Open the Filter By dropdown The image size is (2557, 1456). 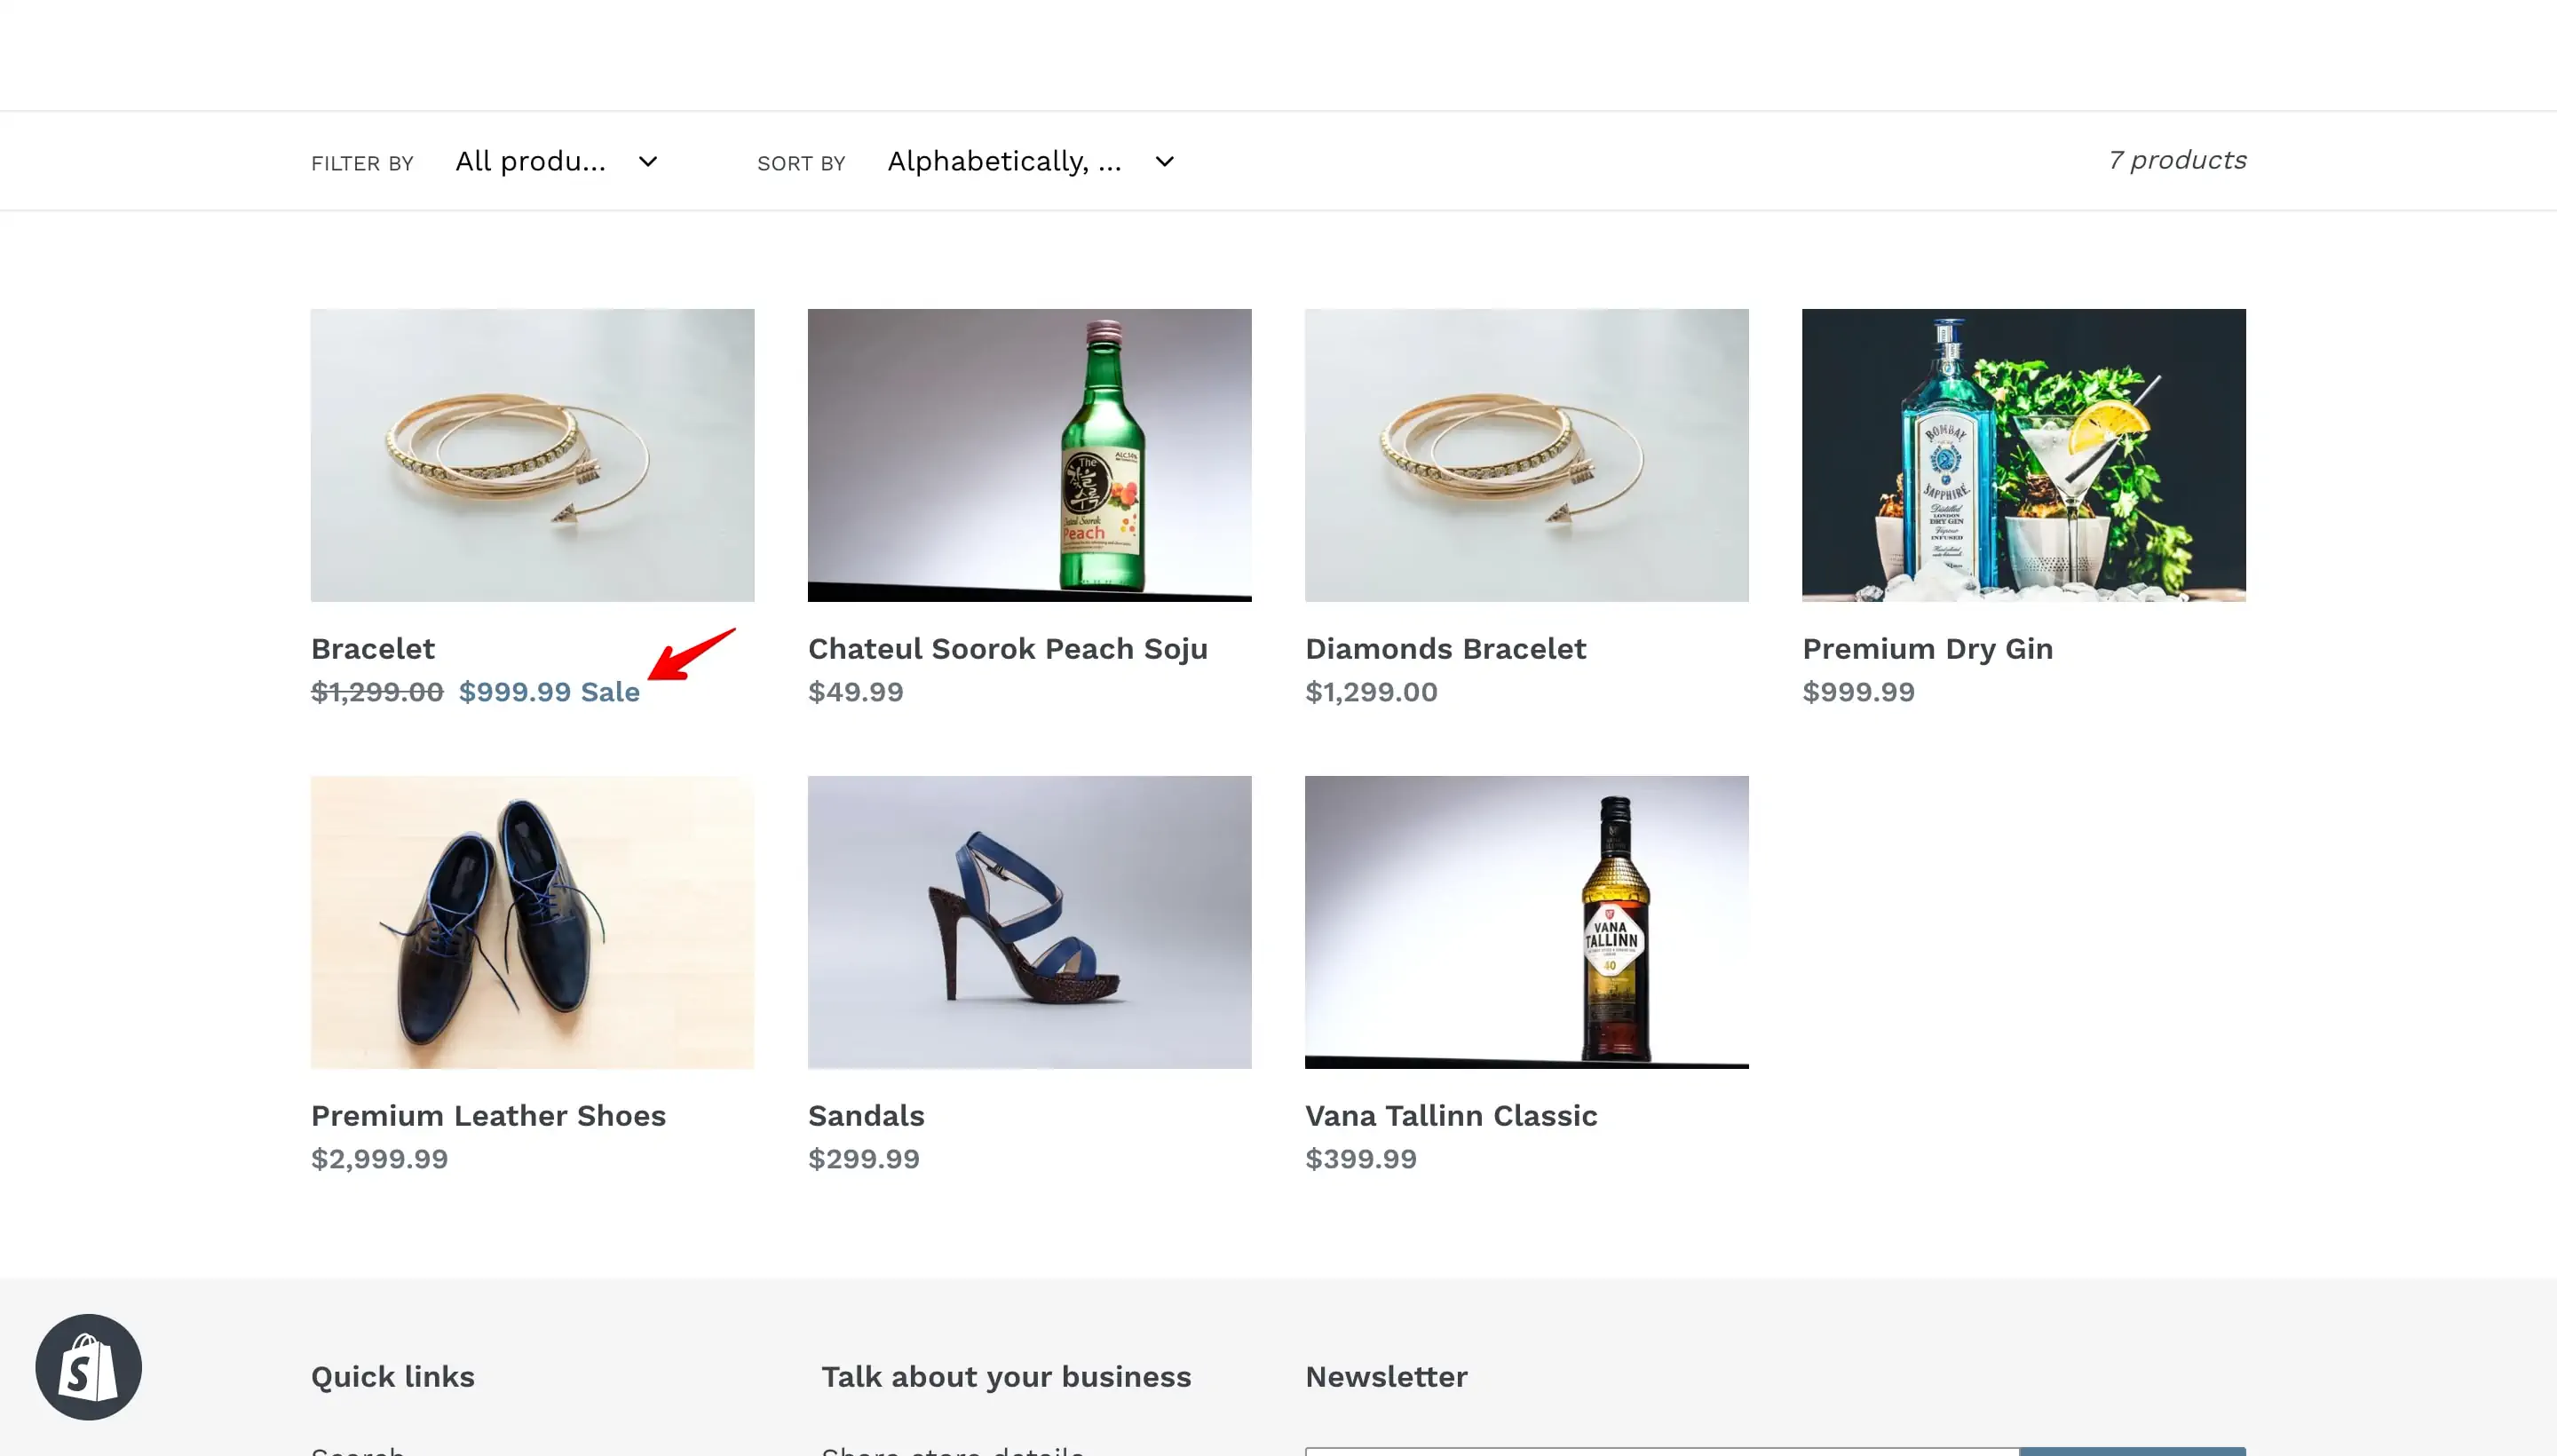(x=557, y=161)
